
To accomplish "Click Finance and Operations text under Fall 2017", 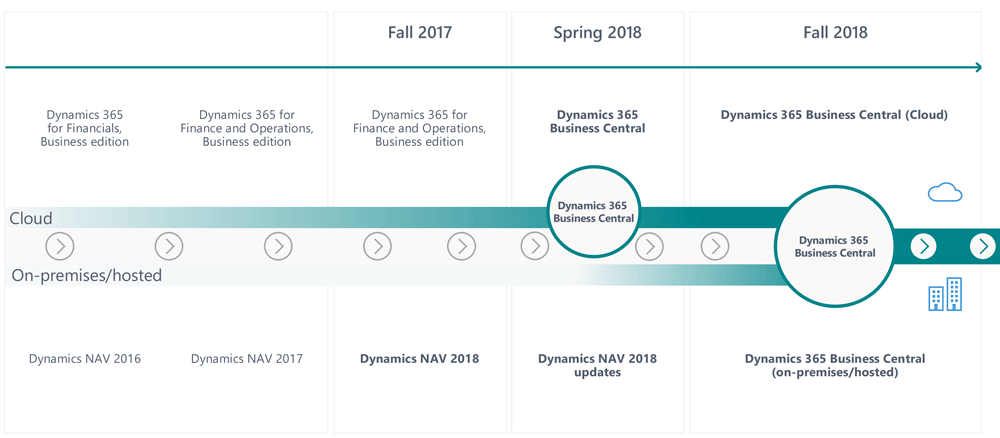I will click(419, 128).
